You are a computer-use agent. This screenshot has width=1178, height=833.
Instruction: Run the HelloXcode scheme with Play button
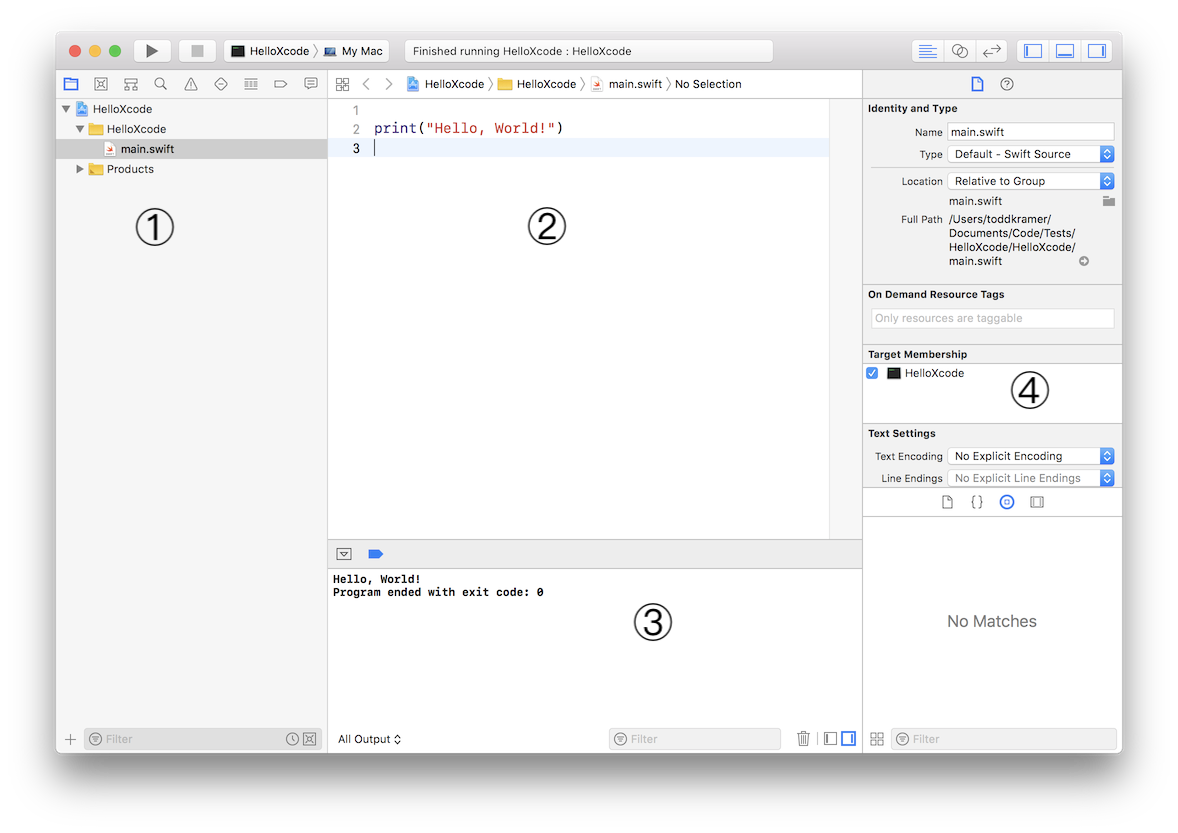pos(152,51)
